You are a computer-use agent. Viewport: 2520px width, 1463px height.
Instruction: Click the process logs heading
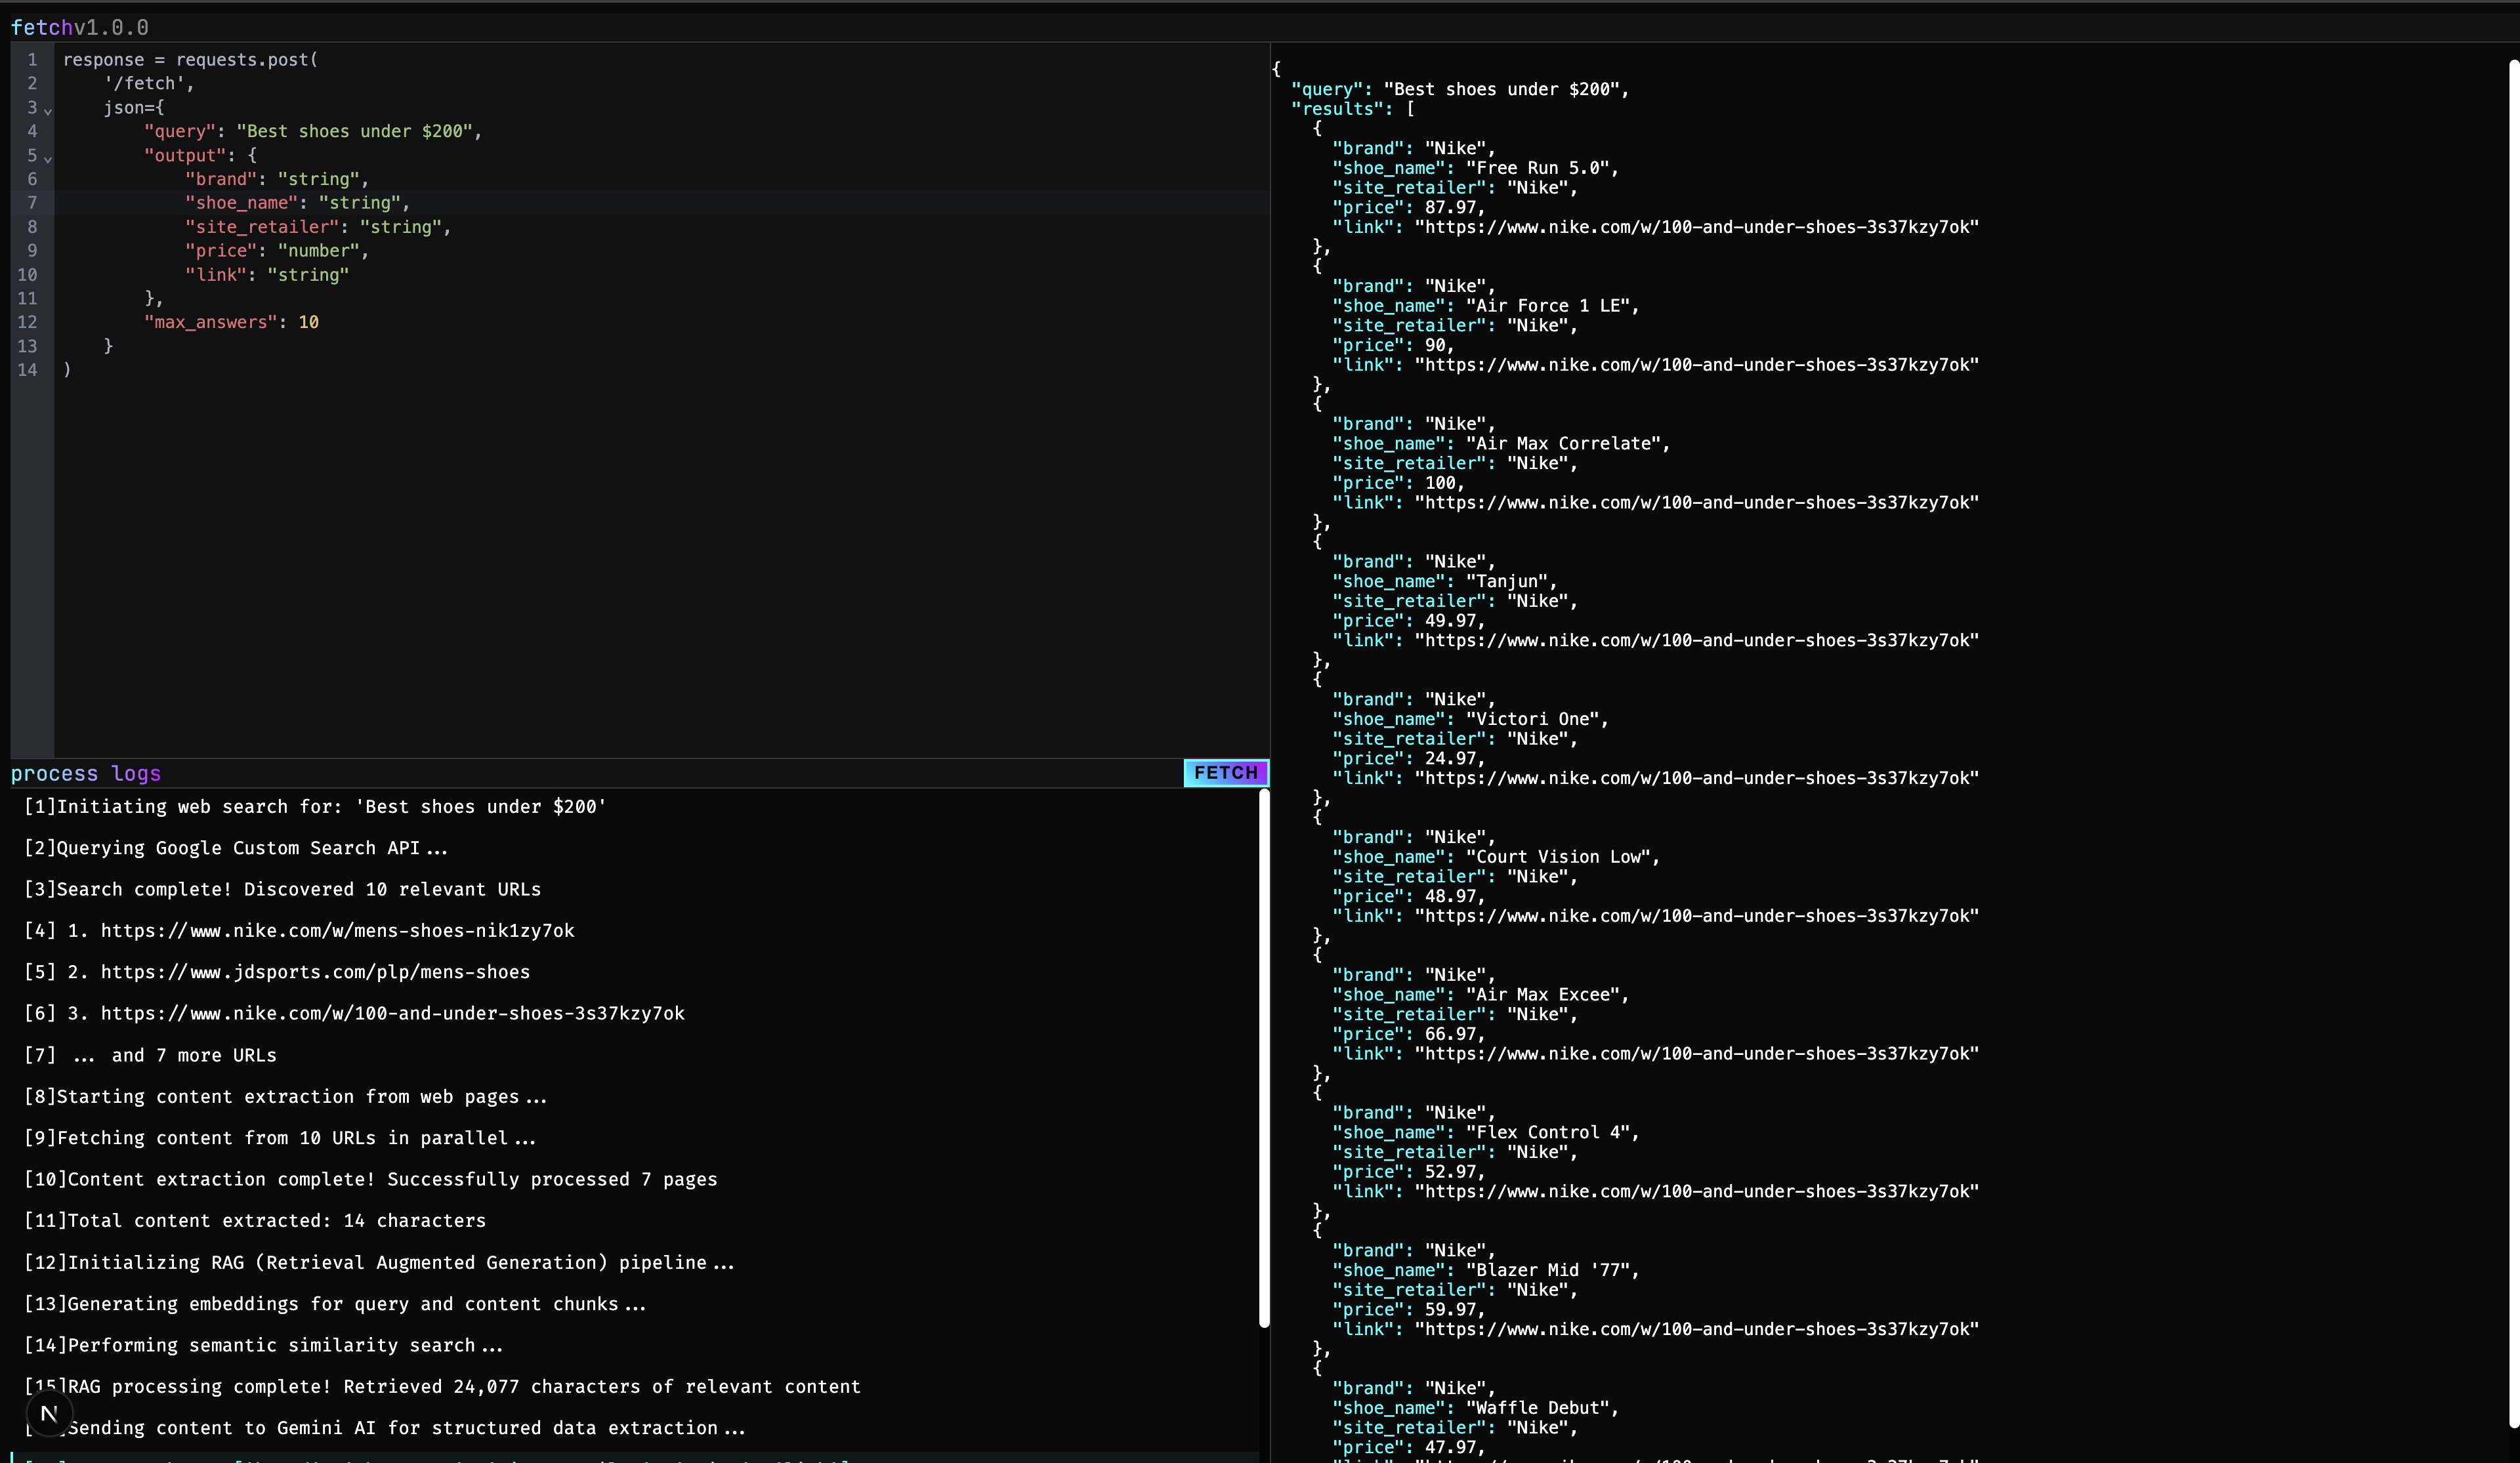[x=86, y=773]
